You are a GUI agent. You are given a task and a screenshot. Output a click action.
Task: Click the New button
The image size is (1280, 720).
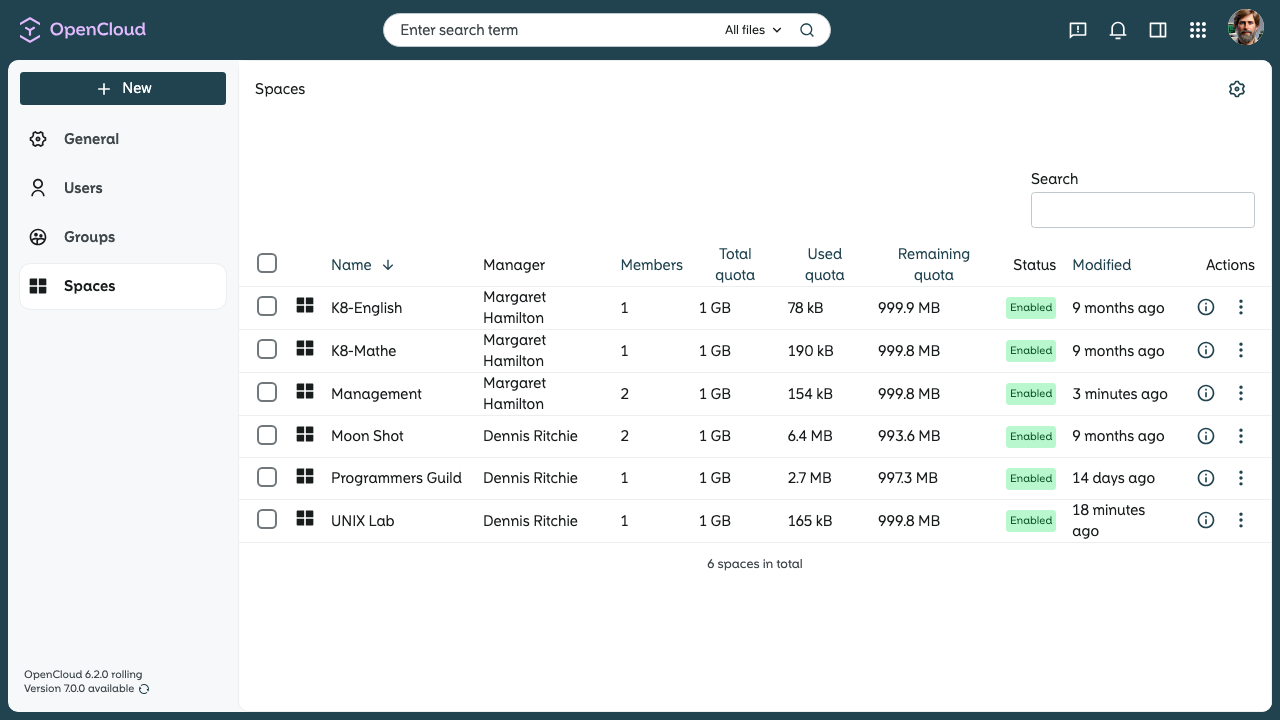pyautogui.click(x=123, y=88)
